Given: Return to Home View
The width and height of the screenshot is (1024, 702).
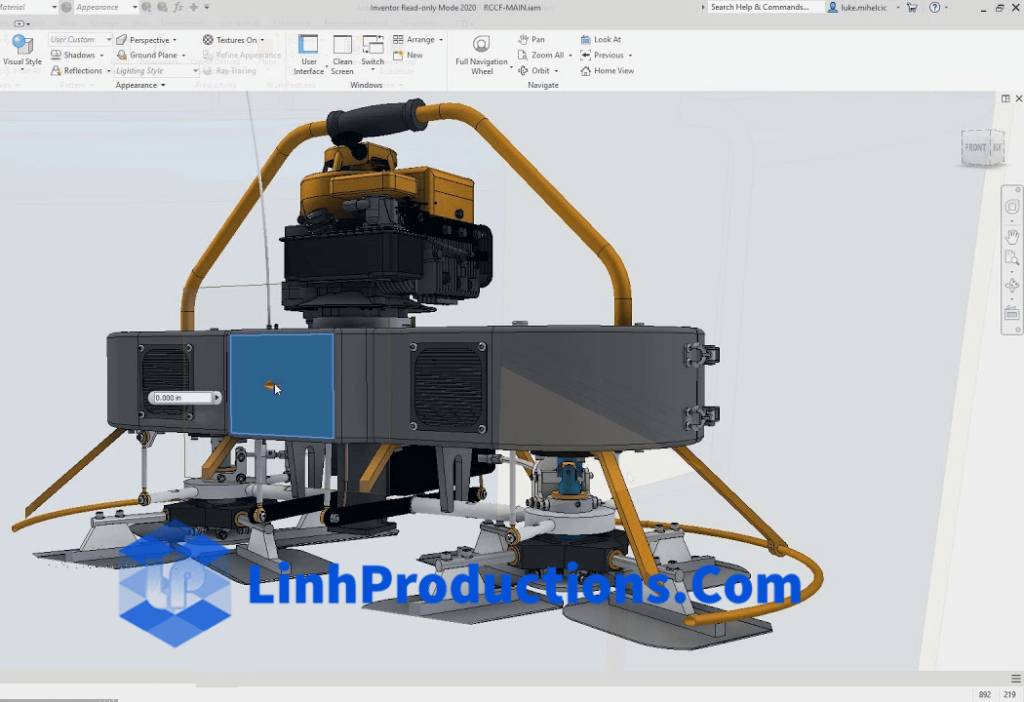Looking at the screenshot, I should coord(607,71).
